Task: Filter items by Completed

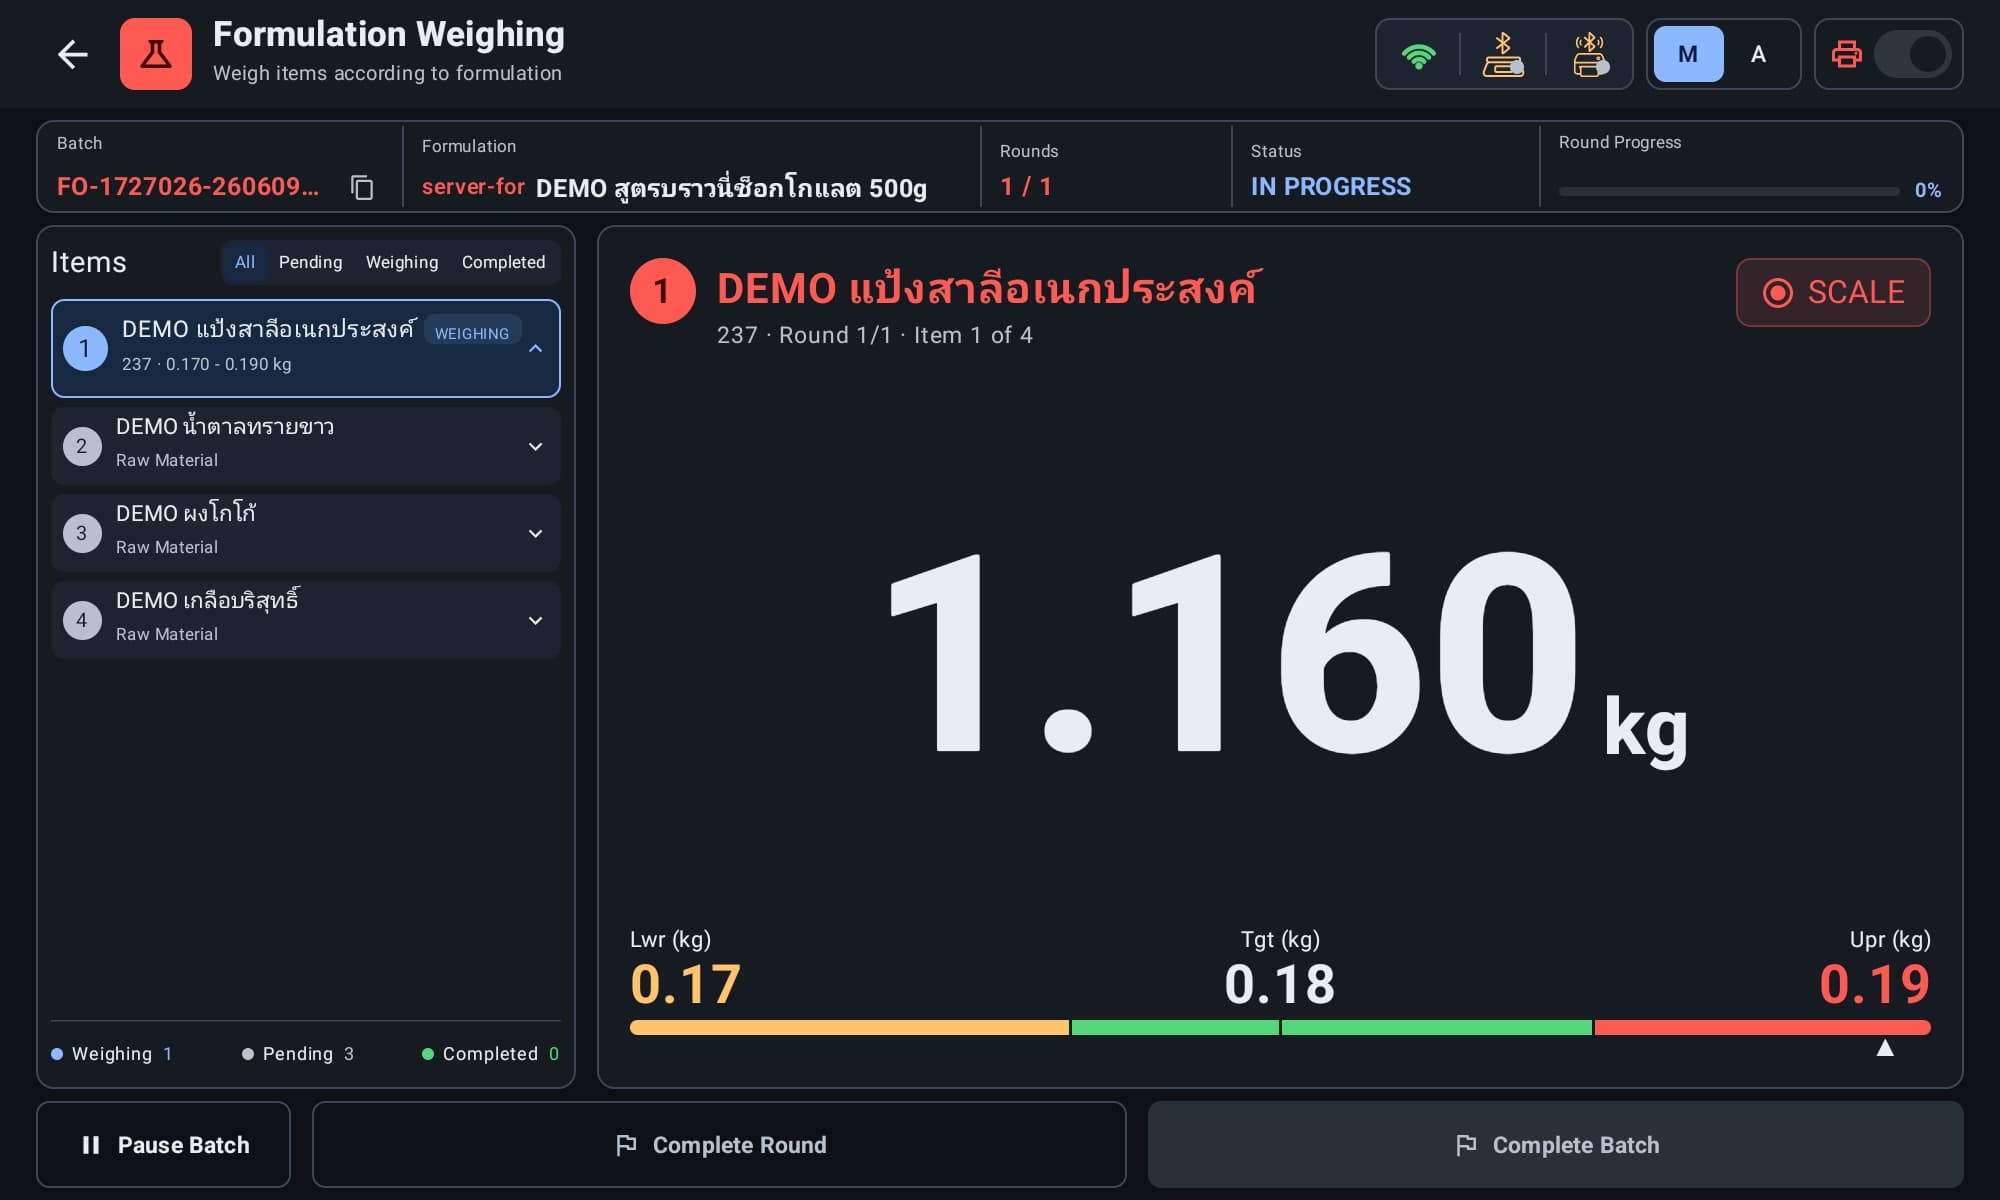Action: click(503, 262)
